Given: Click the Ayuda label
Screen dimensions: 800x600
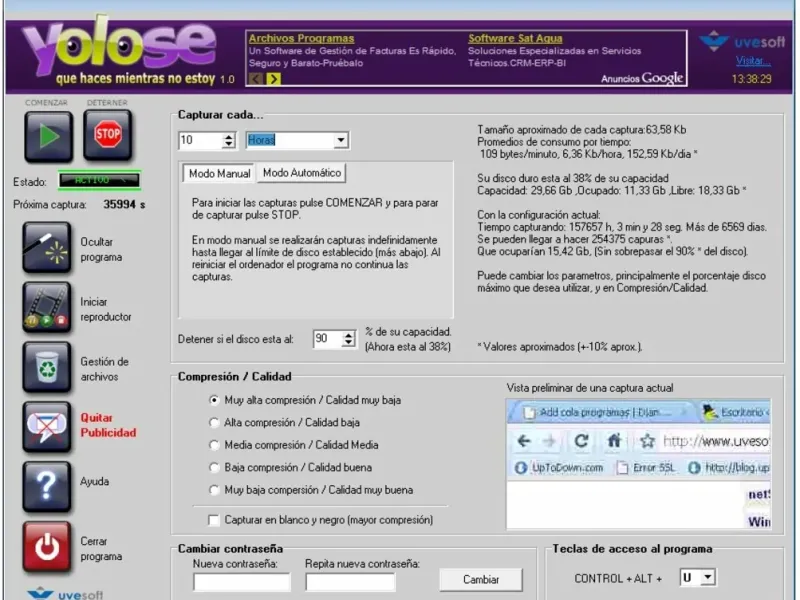Looking at the screenshot, I should click(x=94, y=482).
